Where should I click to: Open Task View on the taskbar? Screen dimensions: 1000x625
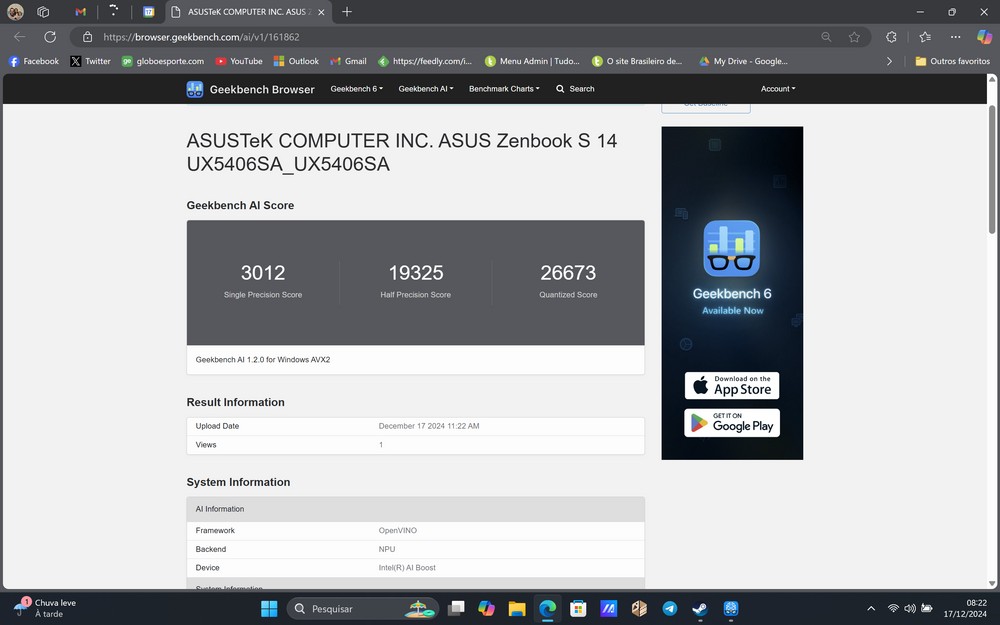pyautogui.click(x=456, y=608)
